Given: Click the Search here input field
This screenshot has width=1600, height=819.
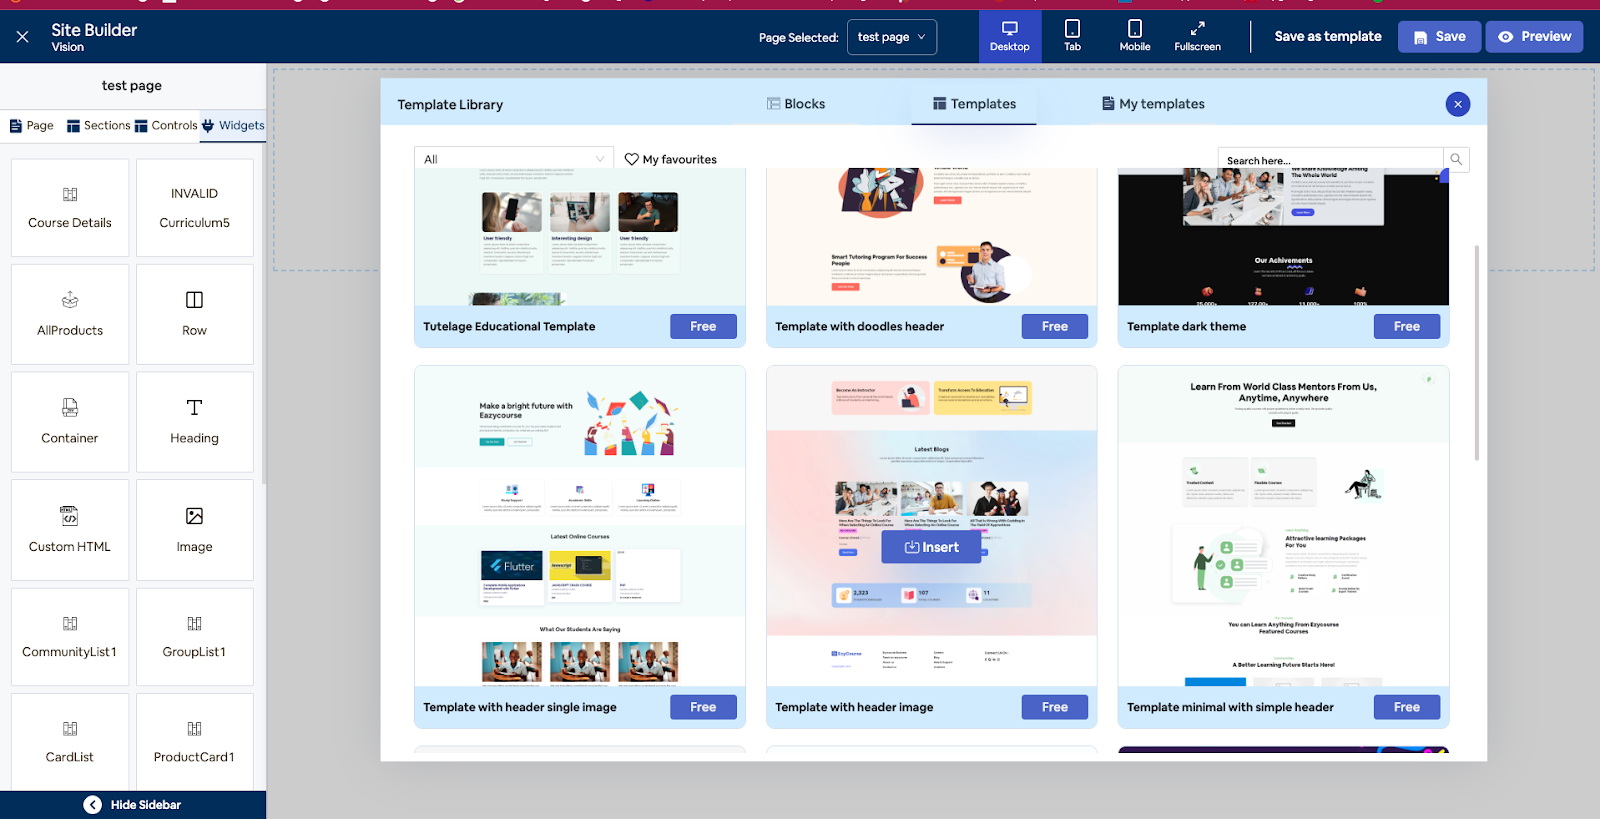Looking at the screenshot, I should 1331,160.
